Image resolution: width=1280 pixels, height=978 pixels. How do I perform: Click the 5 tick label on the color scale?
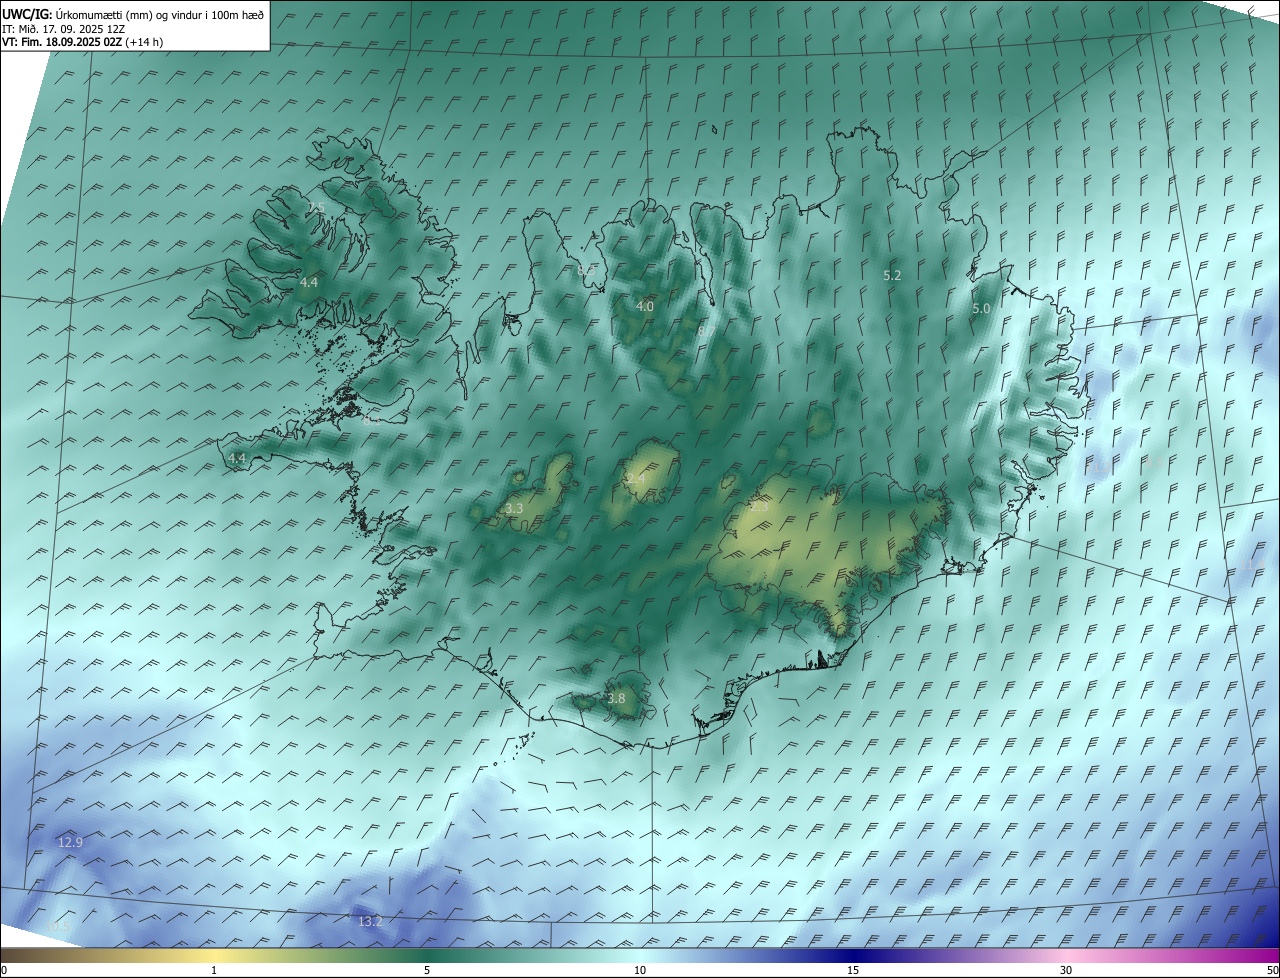pyautogui.click(x=427, y=970)
